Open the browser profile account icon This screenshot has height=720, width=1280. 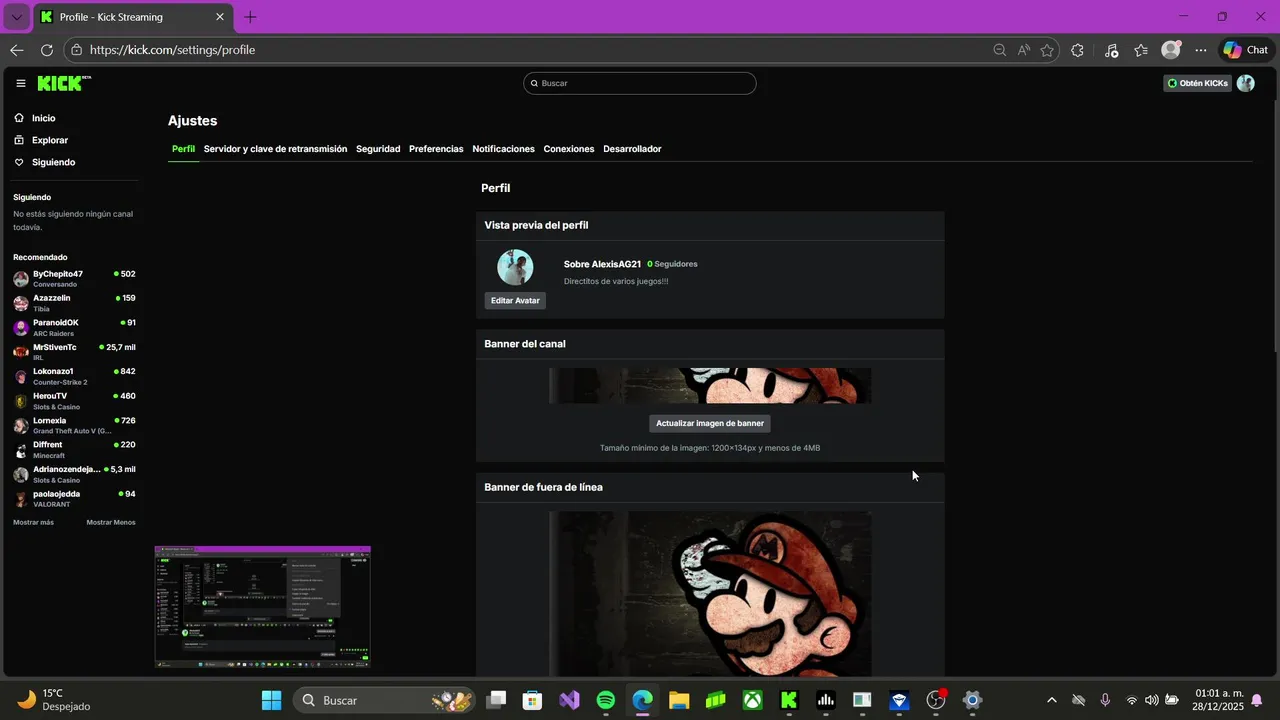[x=1170, y=50]
